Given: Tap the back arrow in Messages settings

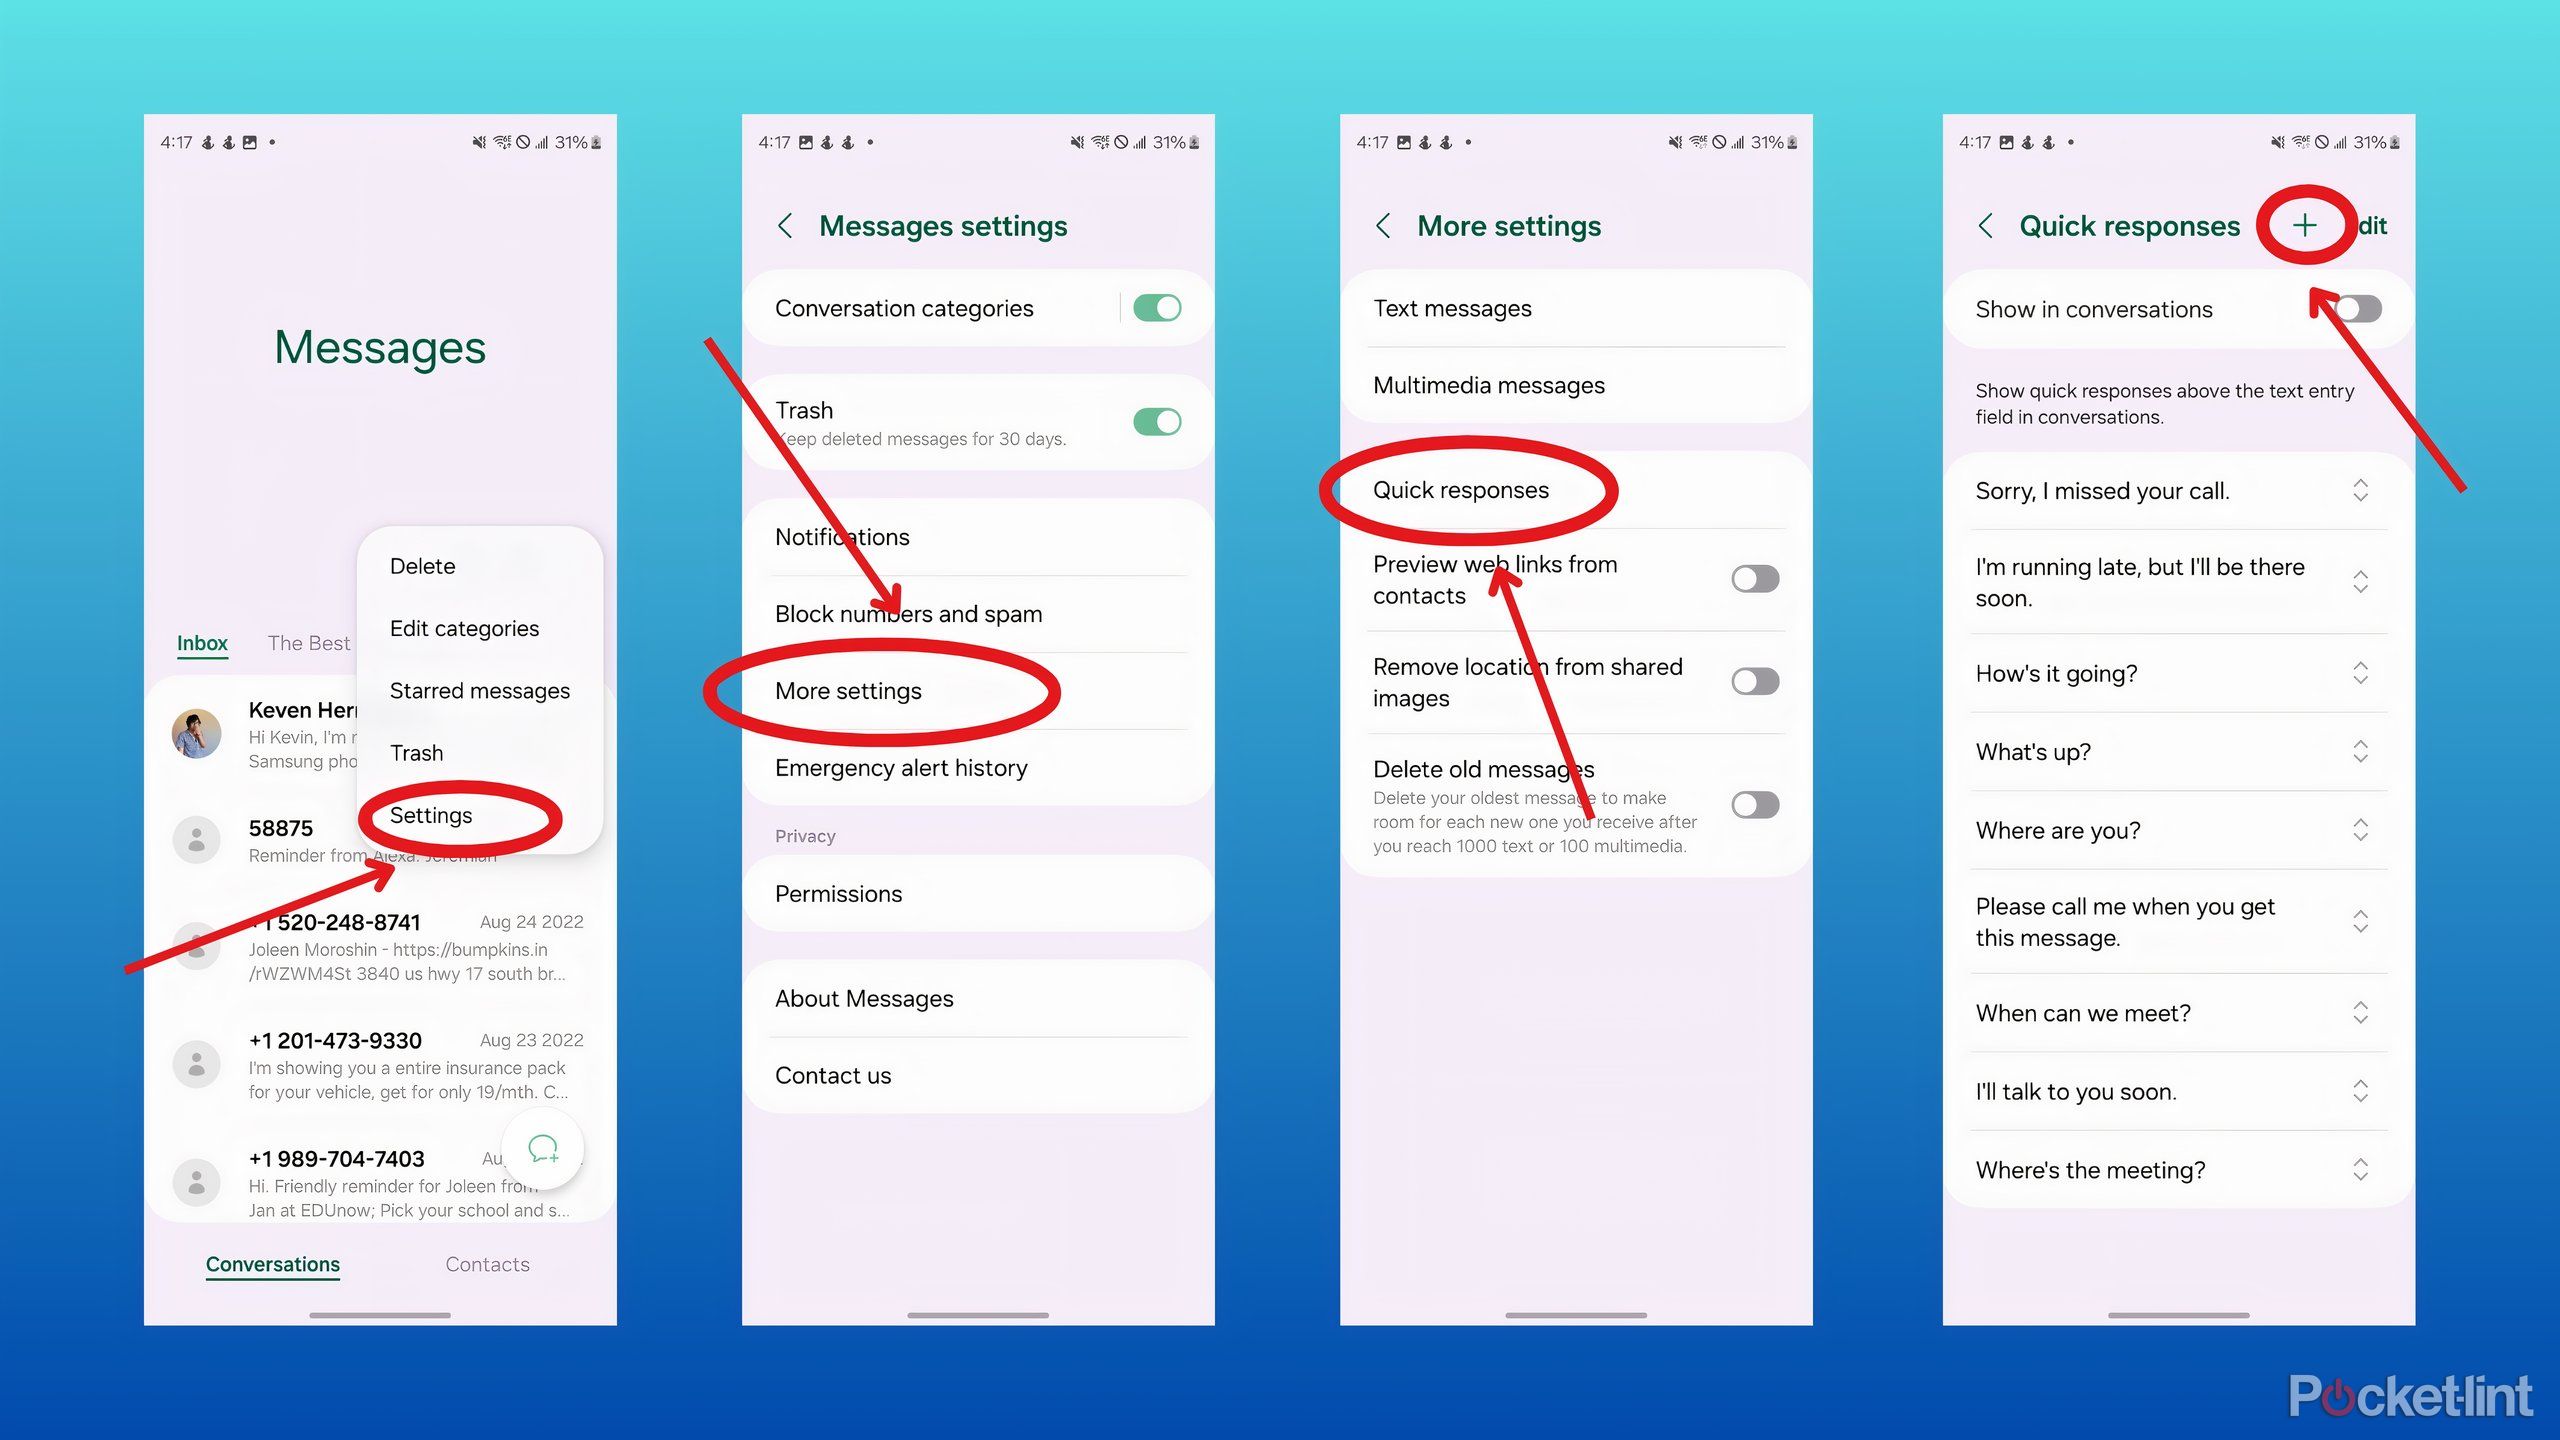Looking at the screenshot, I should tap(788, 223).
